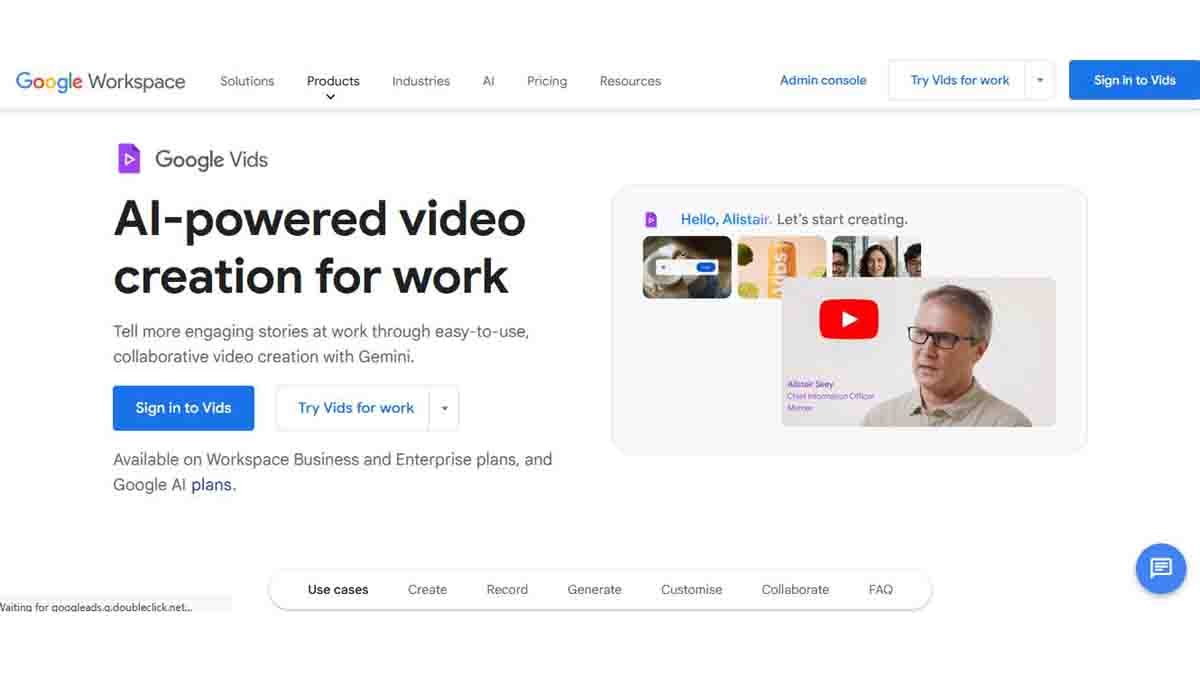Image resolution: width=1200 pixels, height=675 pixels.
Task: Go to the Admin console
Action: 823,80
